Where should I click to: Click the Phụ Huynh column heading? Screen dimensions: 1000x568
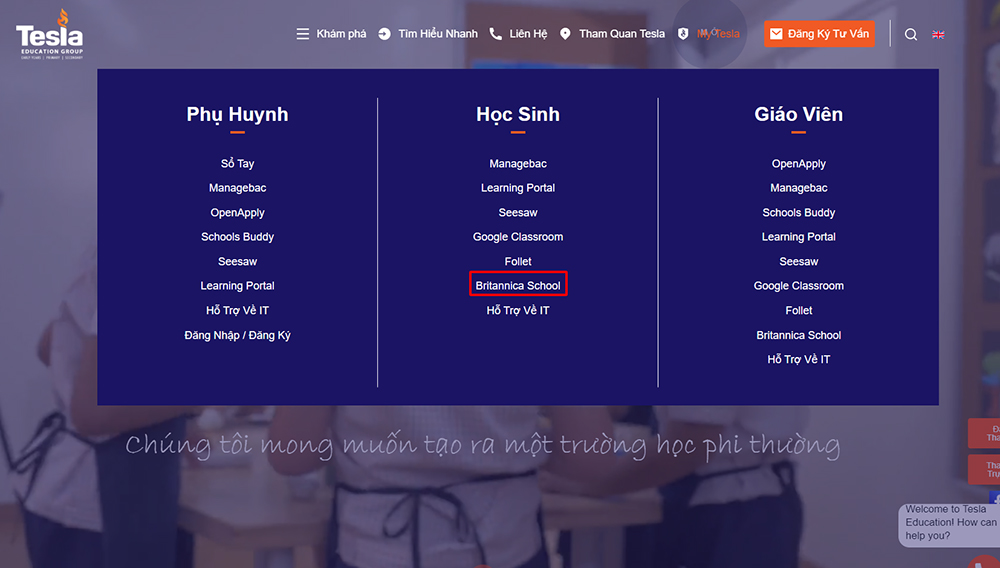pyautogui.click(x=237, y=114)
